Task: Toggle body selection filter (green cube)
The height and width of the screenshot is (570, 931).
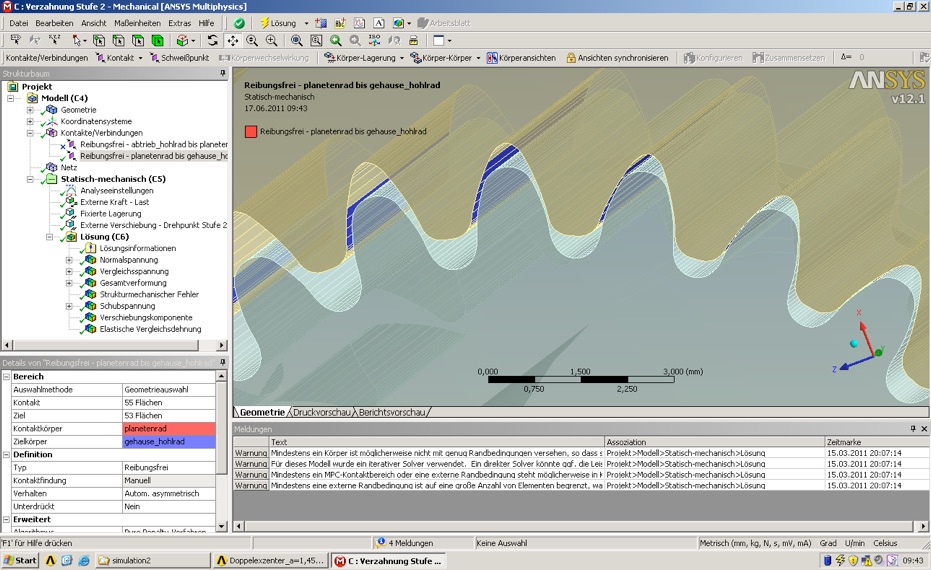Action: point(158,40)
